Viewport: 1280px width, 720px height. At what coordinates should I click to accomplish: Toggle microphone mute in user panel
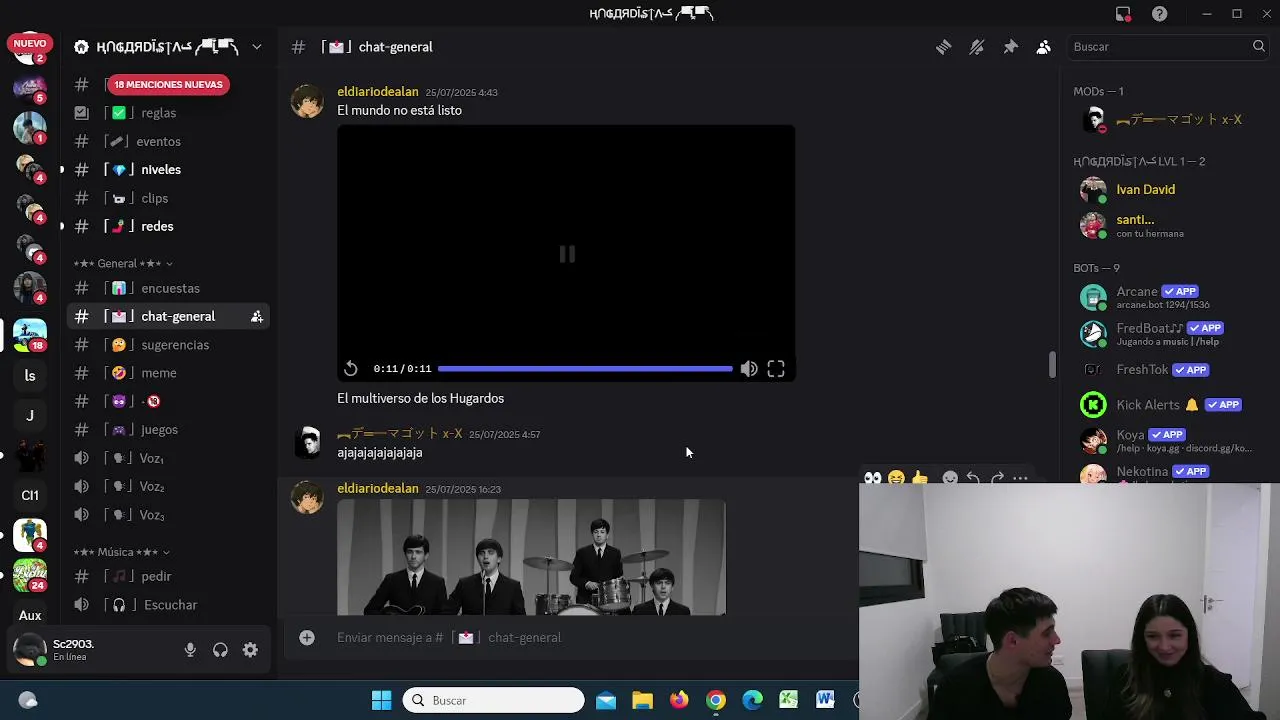click(190, 650)
